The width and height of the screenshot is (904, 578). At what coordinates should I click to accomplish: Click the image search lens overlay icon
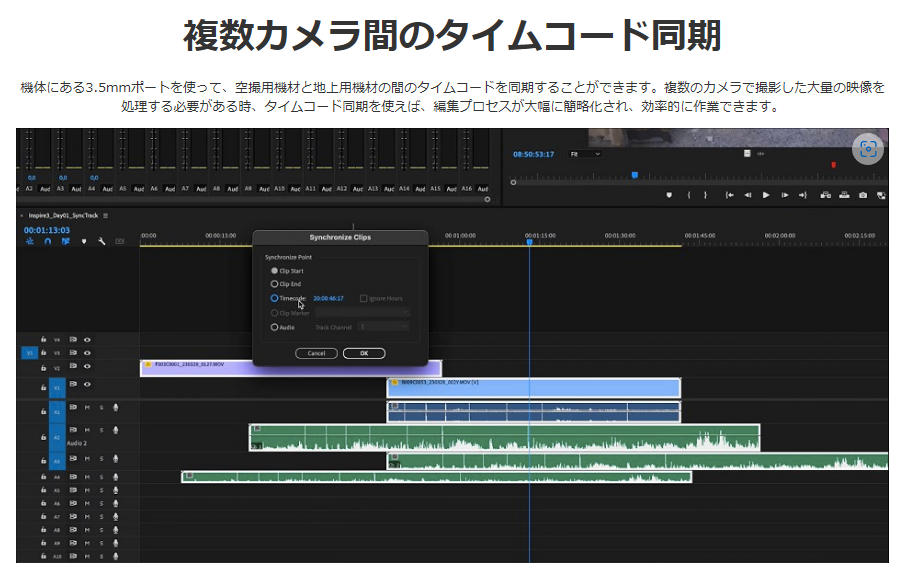point(867,149)
